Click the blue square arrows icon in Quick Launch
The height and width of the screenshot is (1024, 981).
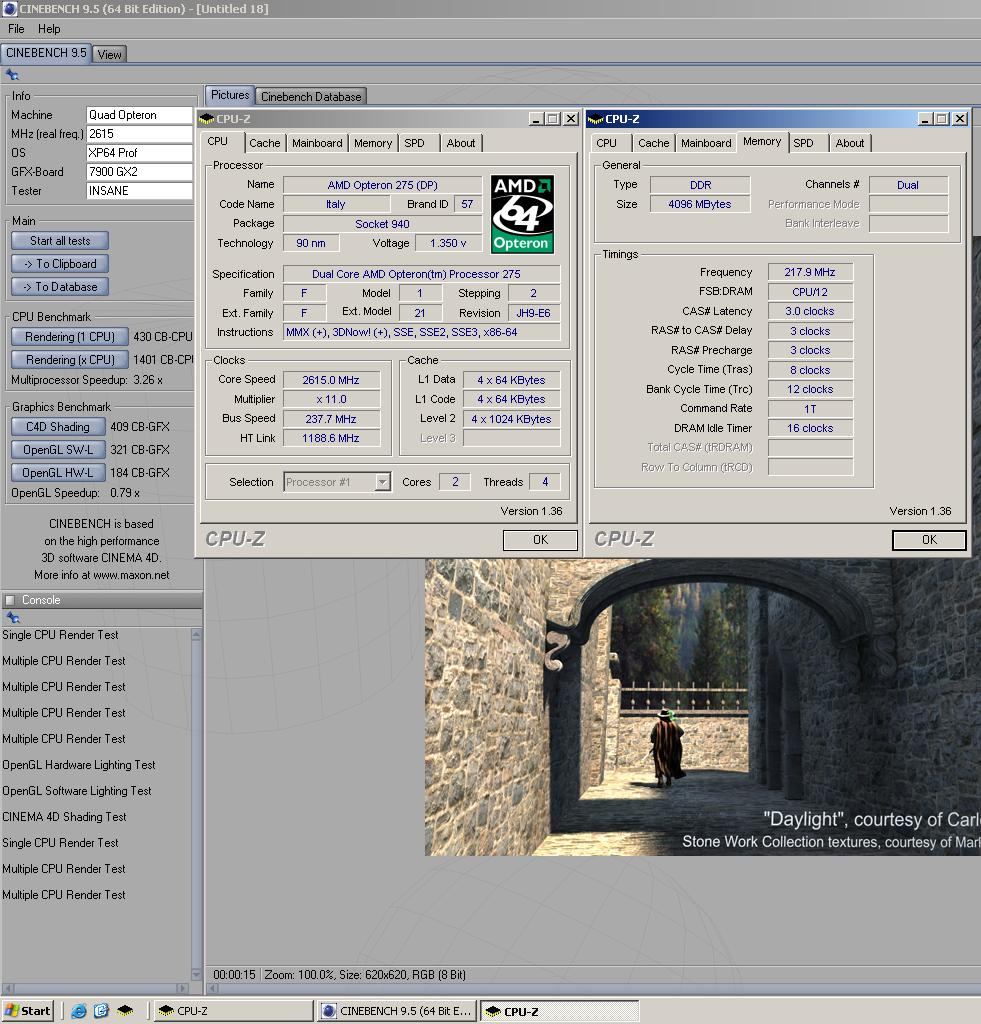(101, 1011)
